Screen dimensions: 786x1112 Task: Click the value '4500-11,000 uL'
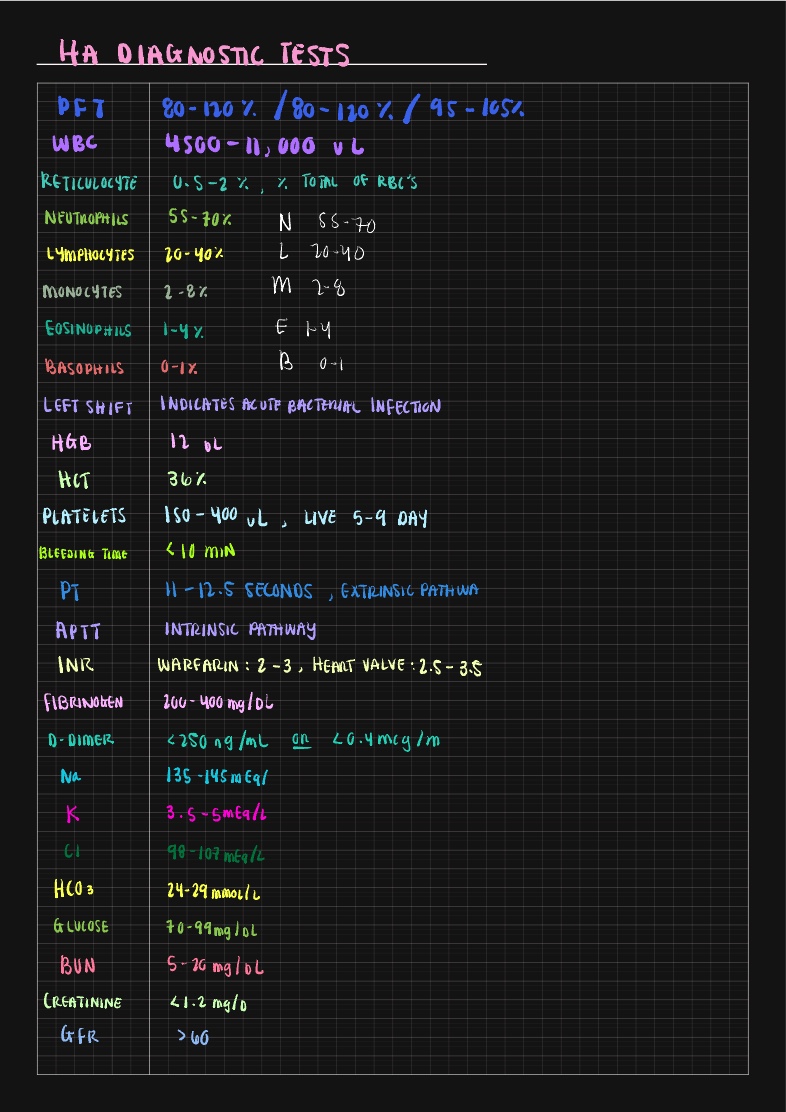(265, 145)
